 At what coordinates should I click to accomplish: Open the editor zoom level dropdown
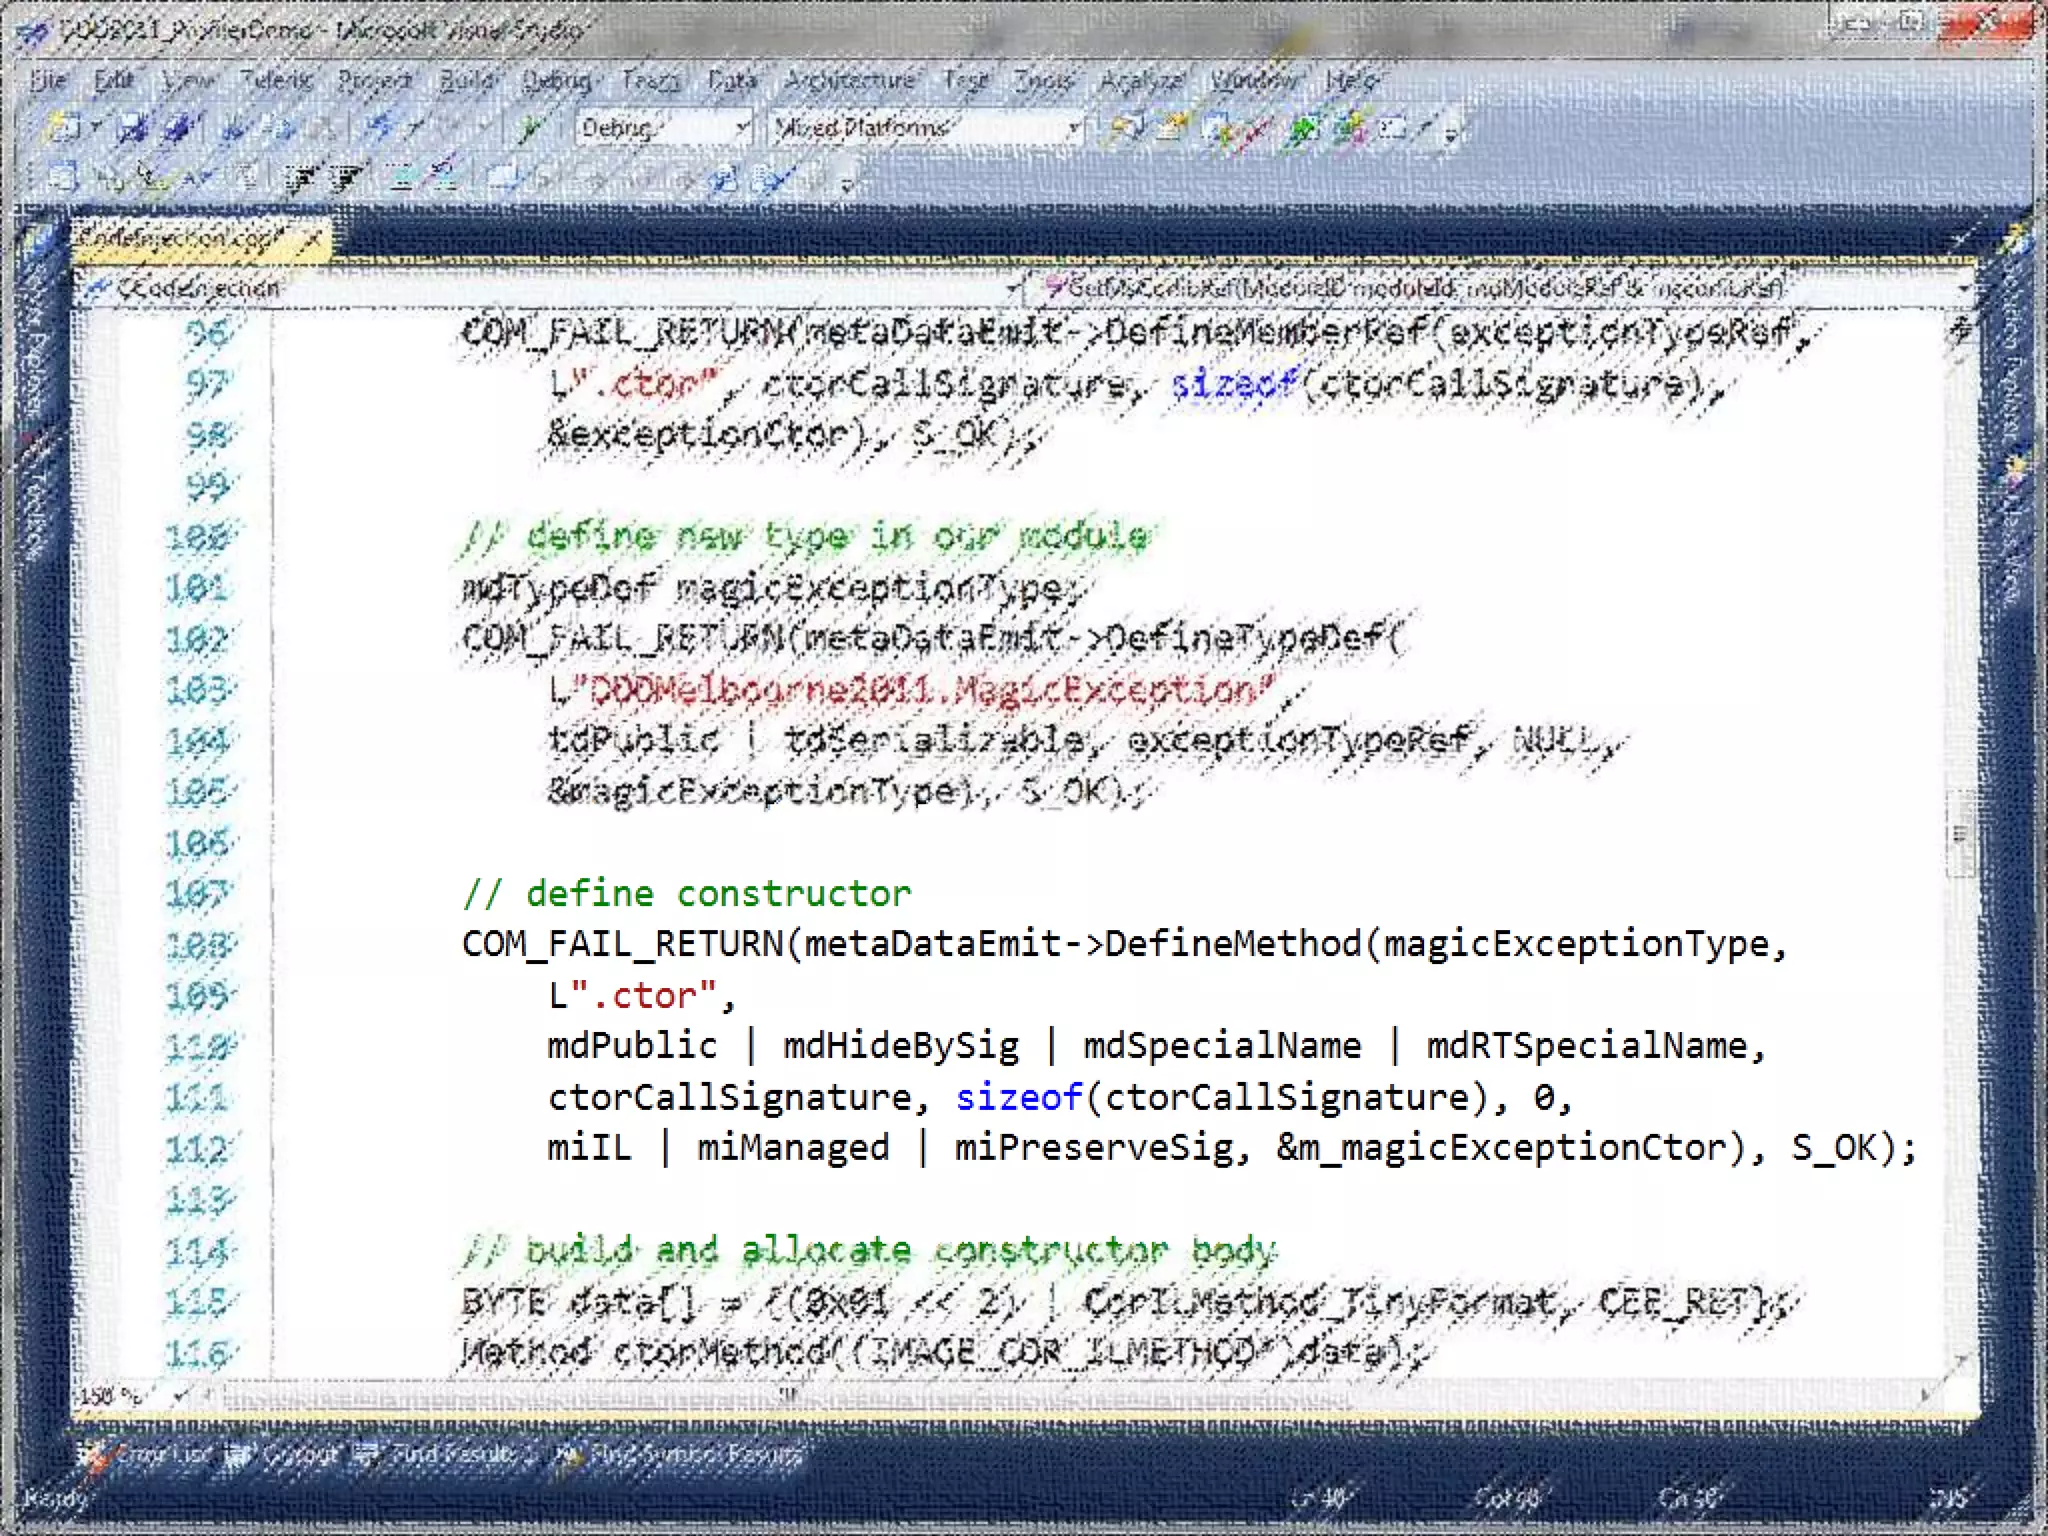pyautogui.click(x=180, y=1395)
